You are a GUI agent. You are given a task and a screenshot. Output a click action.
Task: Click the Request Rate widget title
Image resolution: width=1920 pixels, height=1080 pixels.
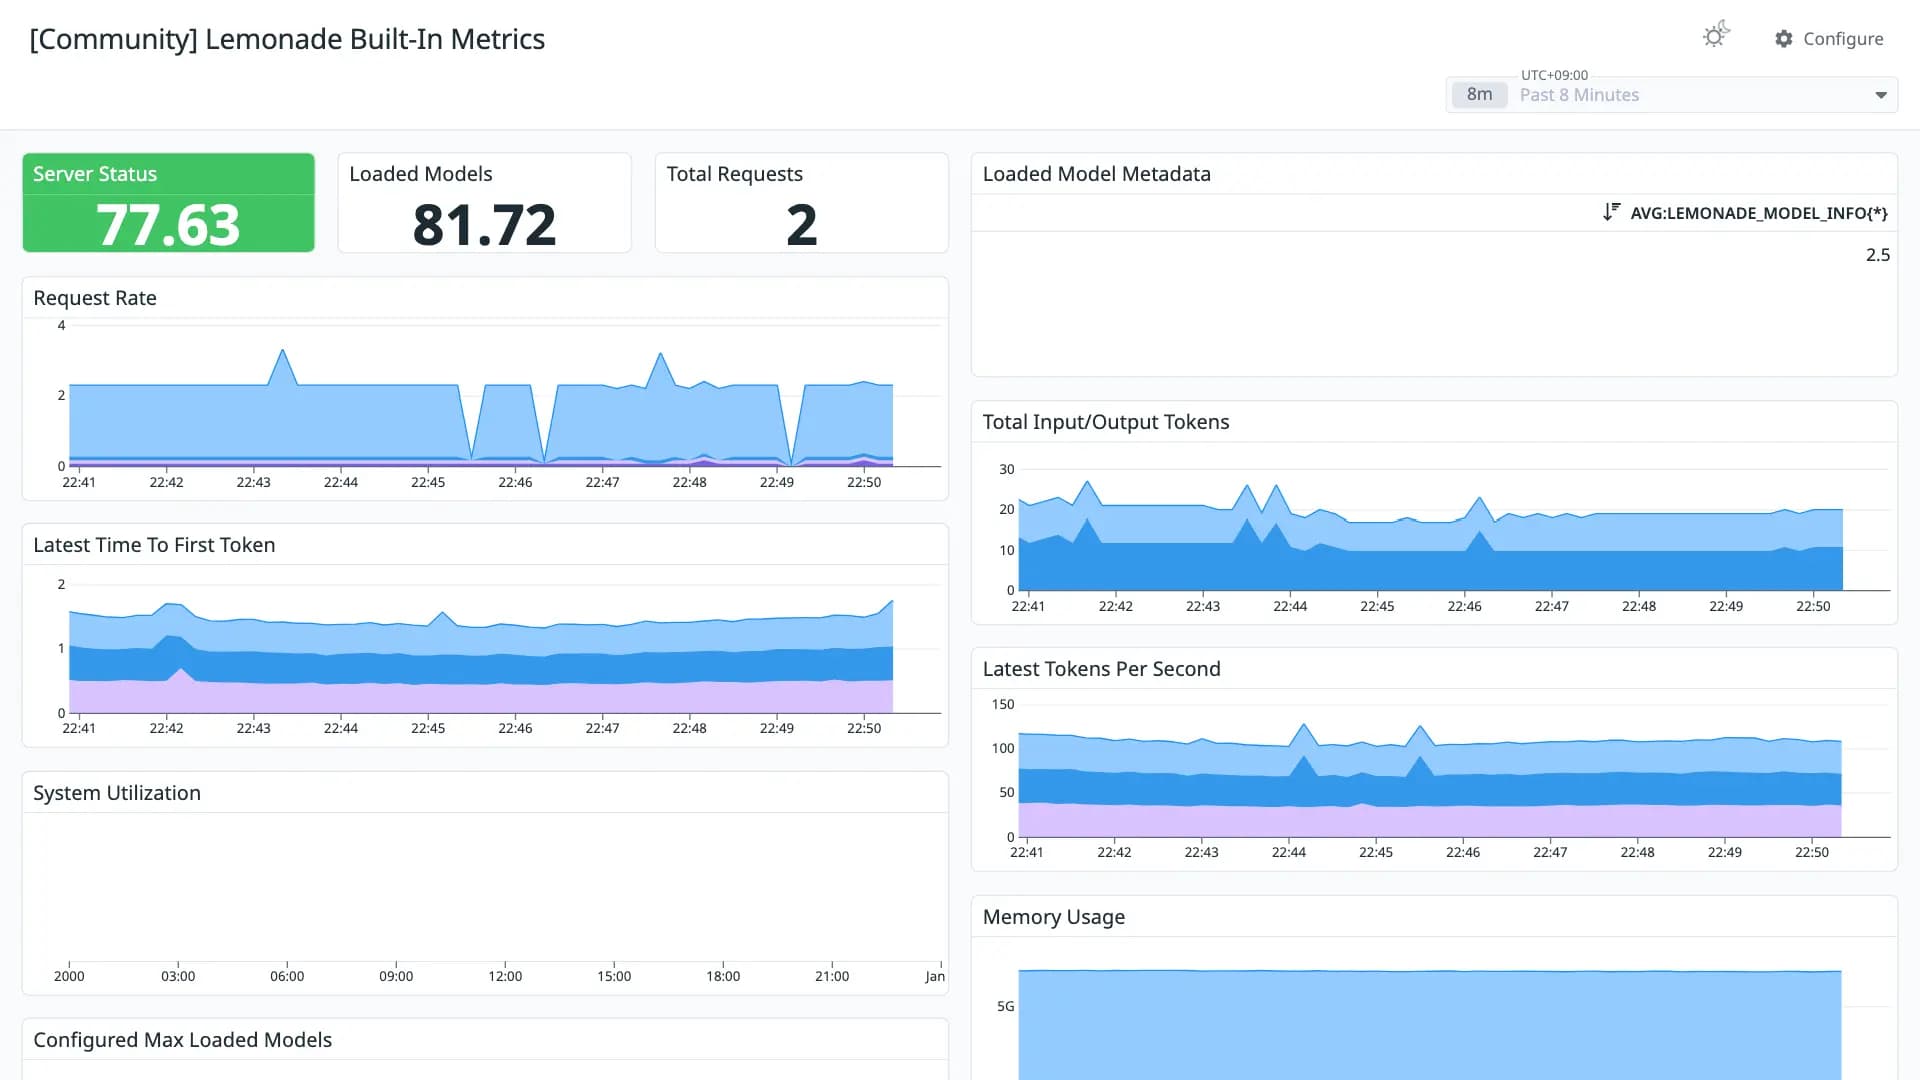click(95, 298)
